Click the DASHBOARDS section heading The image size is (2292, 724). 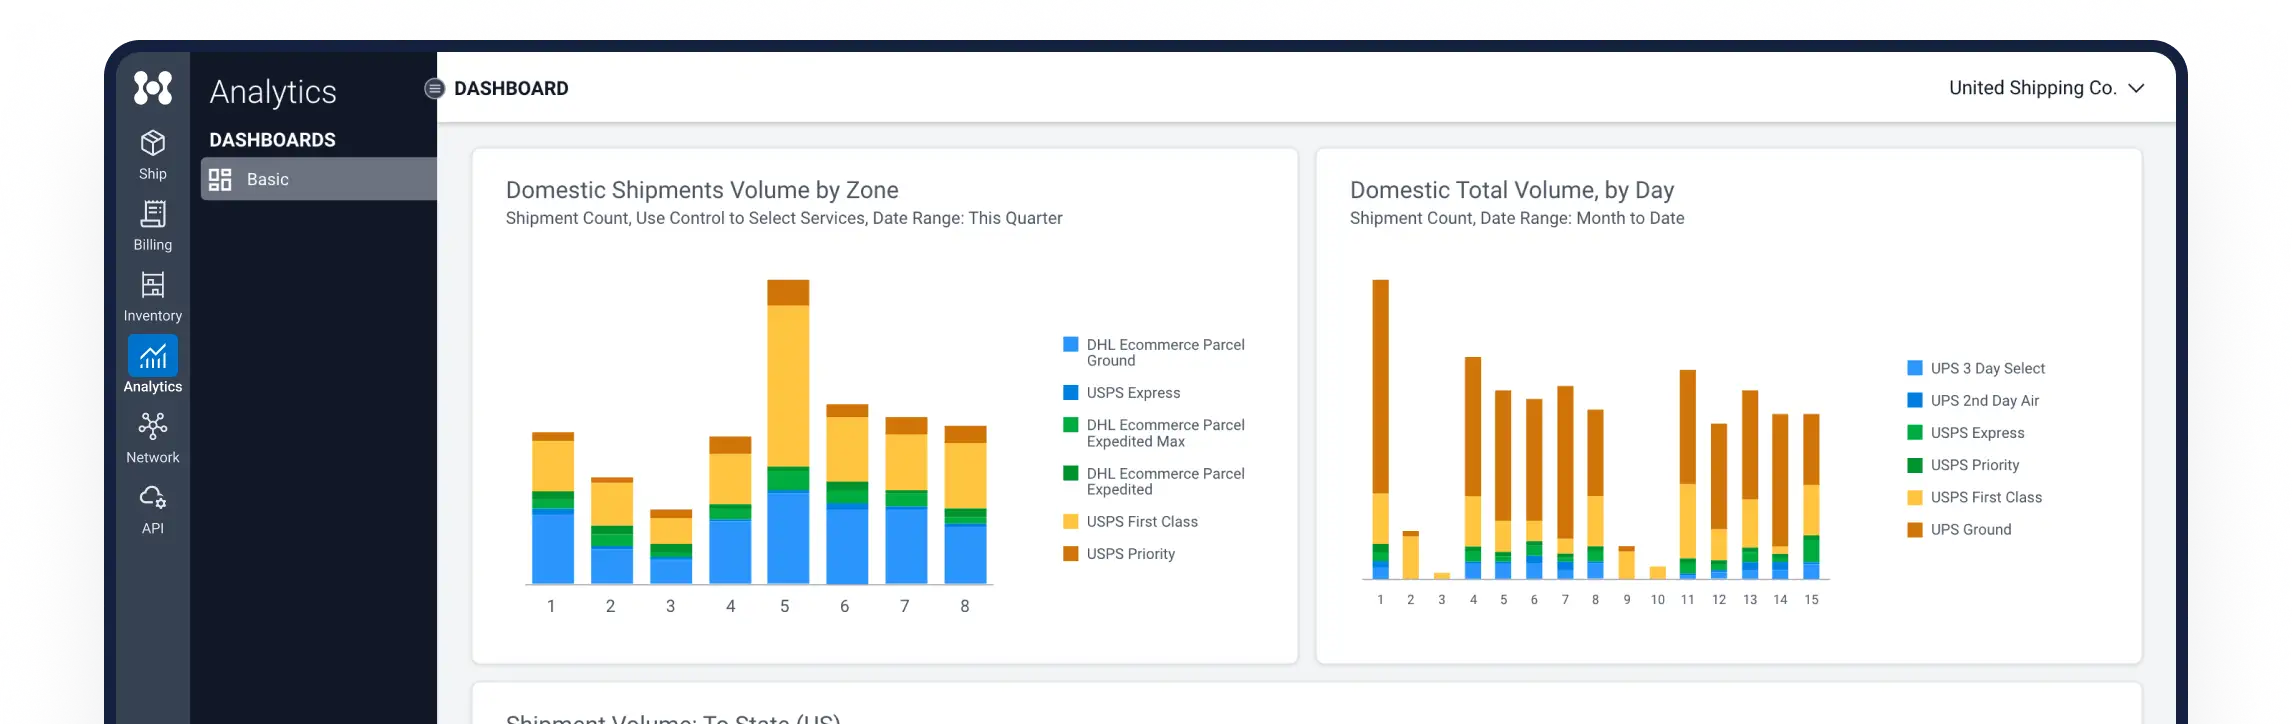coord(272,140)
